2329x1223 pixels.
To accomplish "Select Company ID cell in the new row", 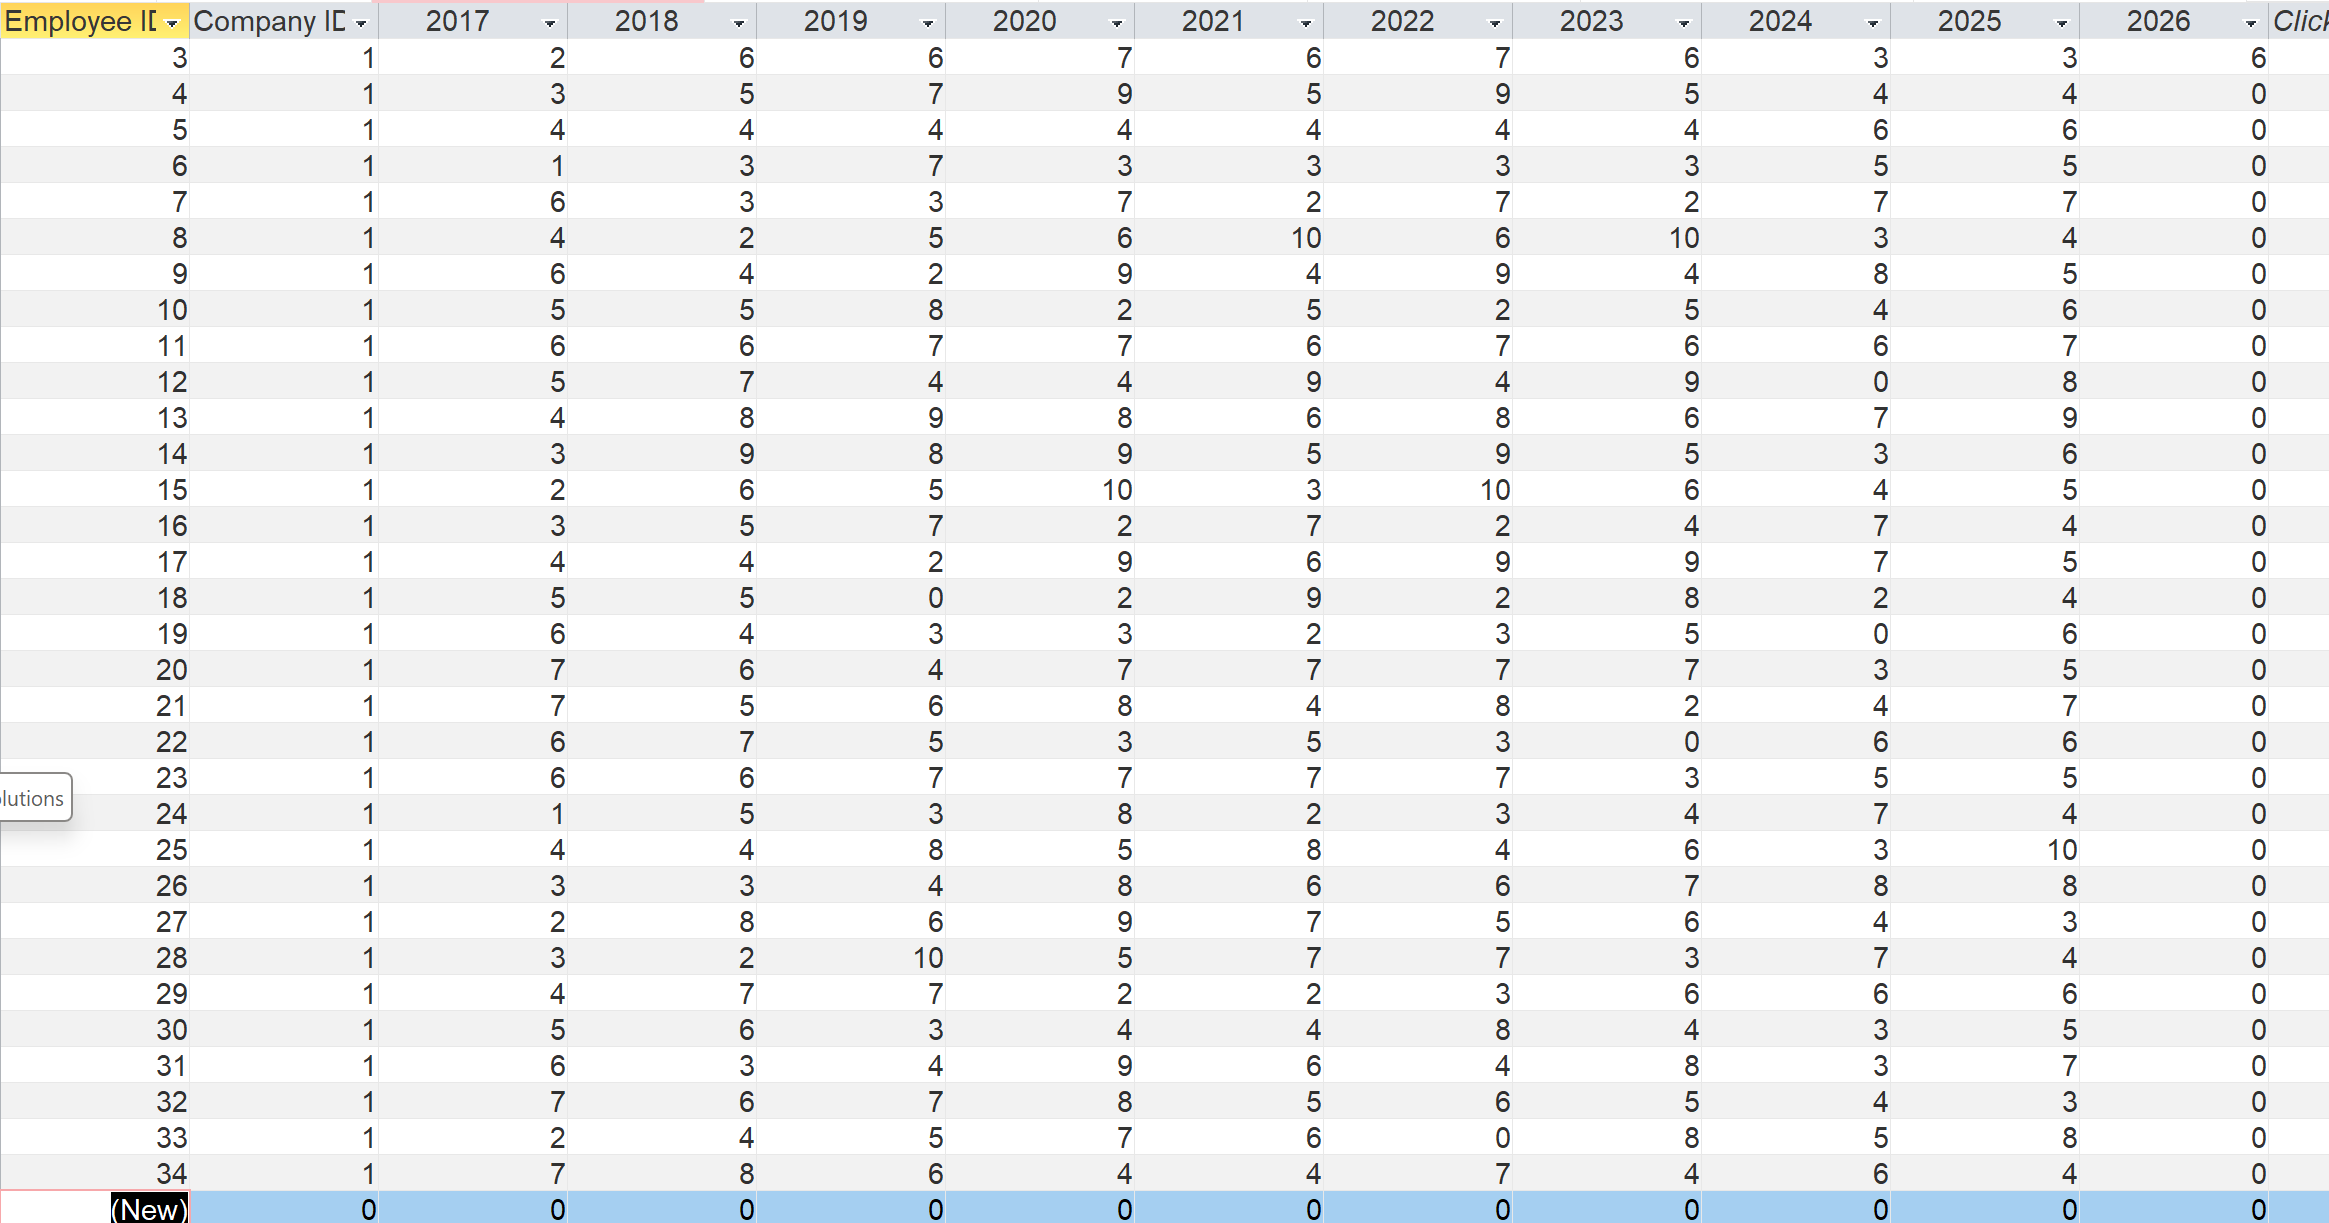I will coord(284,1209).
